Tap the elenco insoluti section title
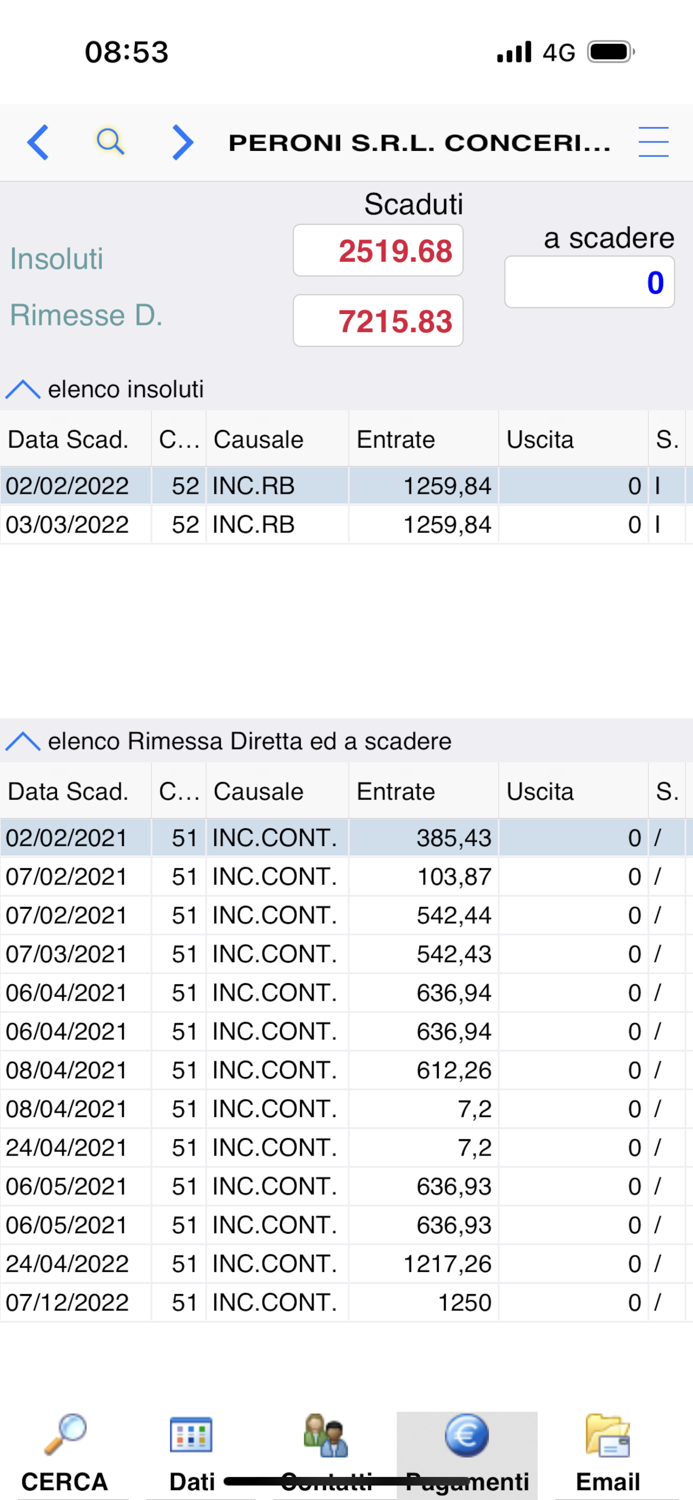693x1500 pixels. click(126, 389)
